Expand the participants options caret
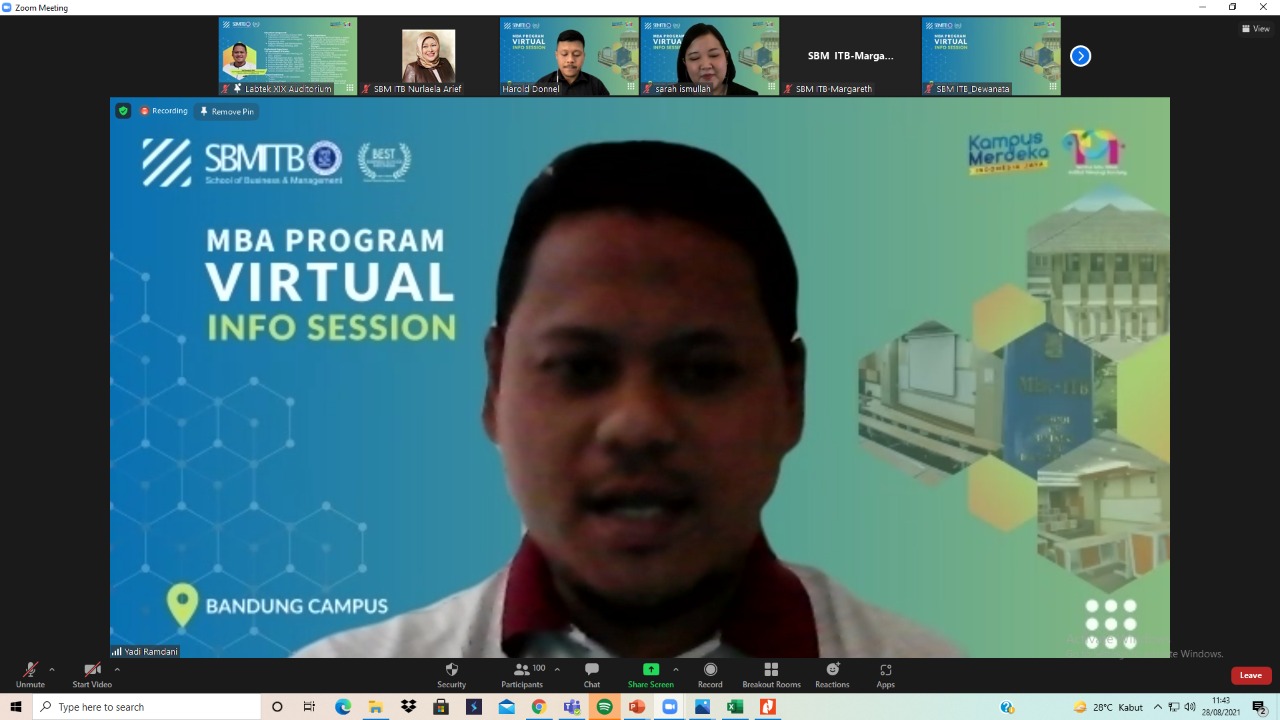Viewport: 1280px width, 720px height. tap(557, 669)
